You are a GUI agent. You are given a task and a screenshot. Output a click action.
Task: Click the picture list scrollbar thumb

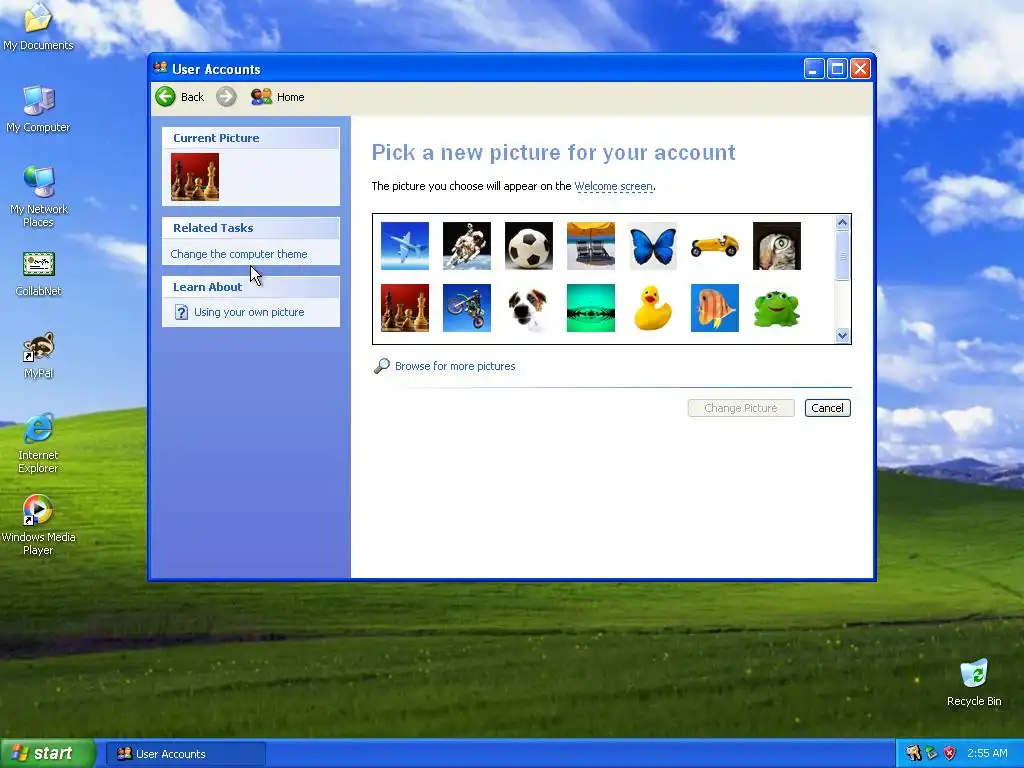coord(842,256)
